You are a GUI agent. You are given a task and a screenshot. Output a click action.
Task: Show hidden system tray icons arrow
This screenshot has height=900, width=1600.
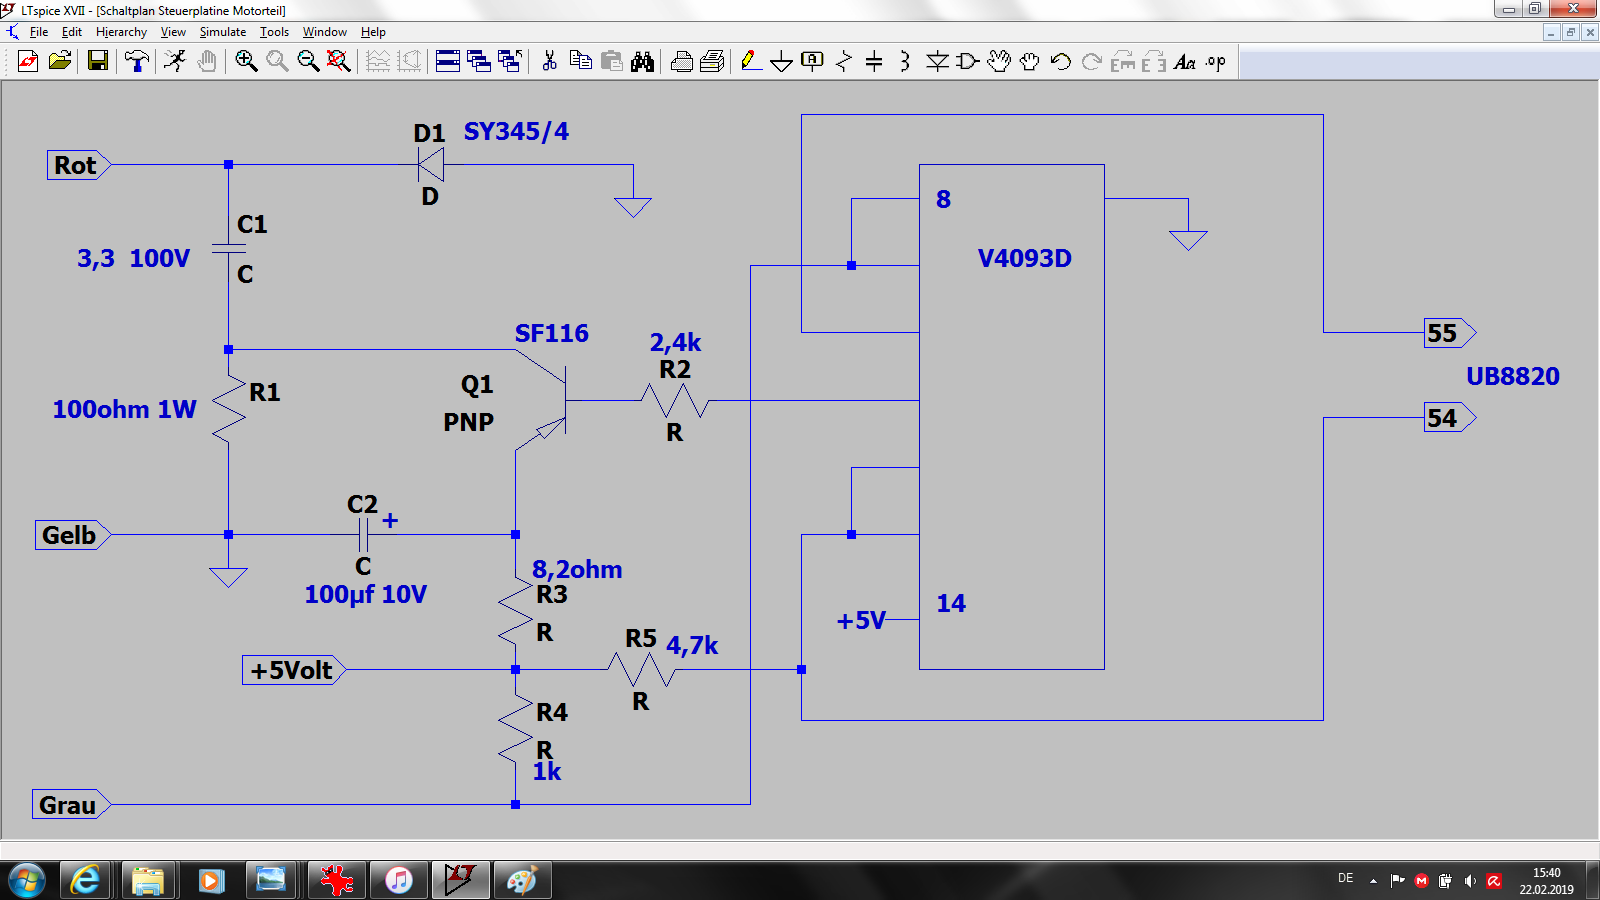1373,881
